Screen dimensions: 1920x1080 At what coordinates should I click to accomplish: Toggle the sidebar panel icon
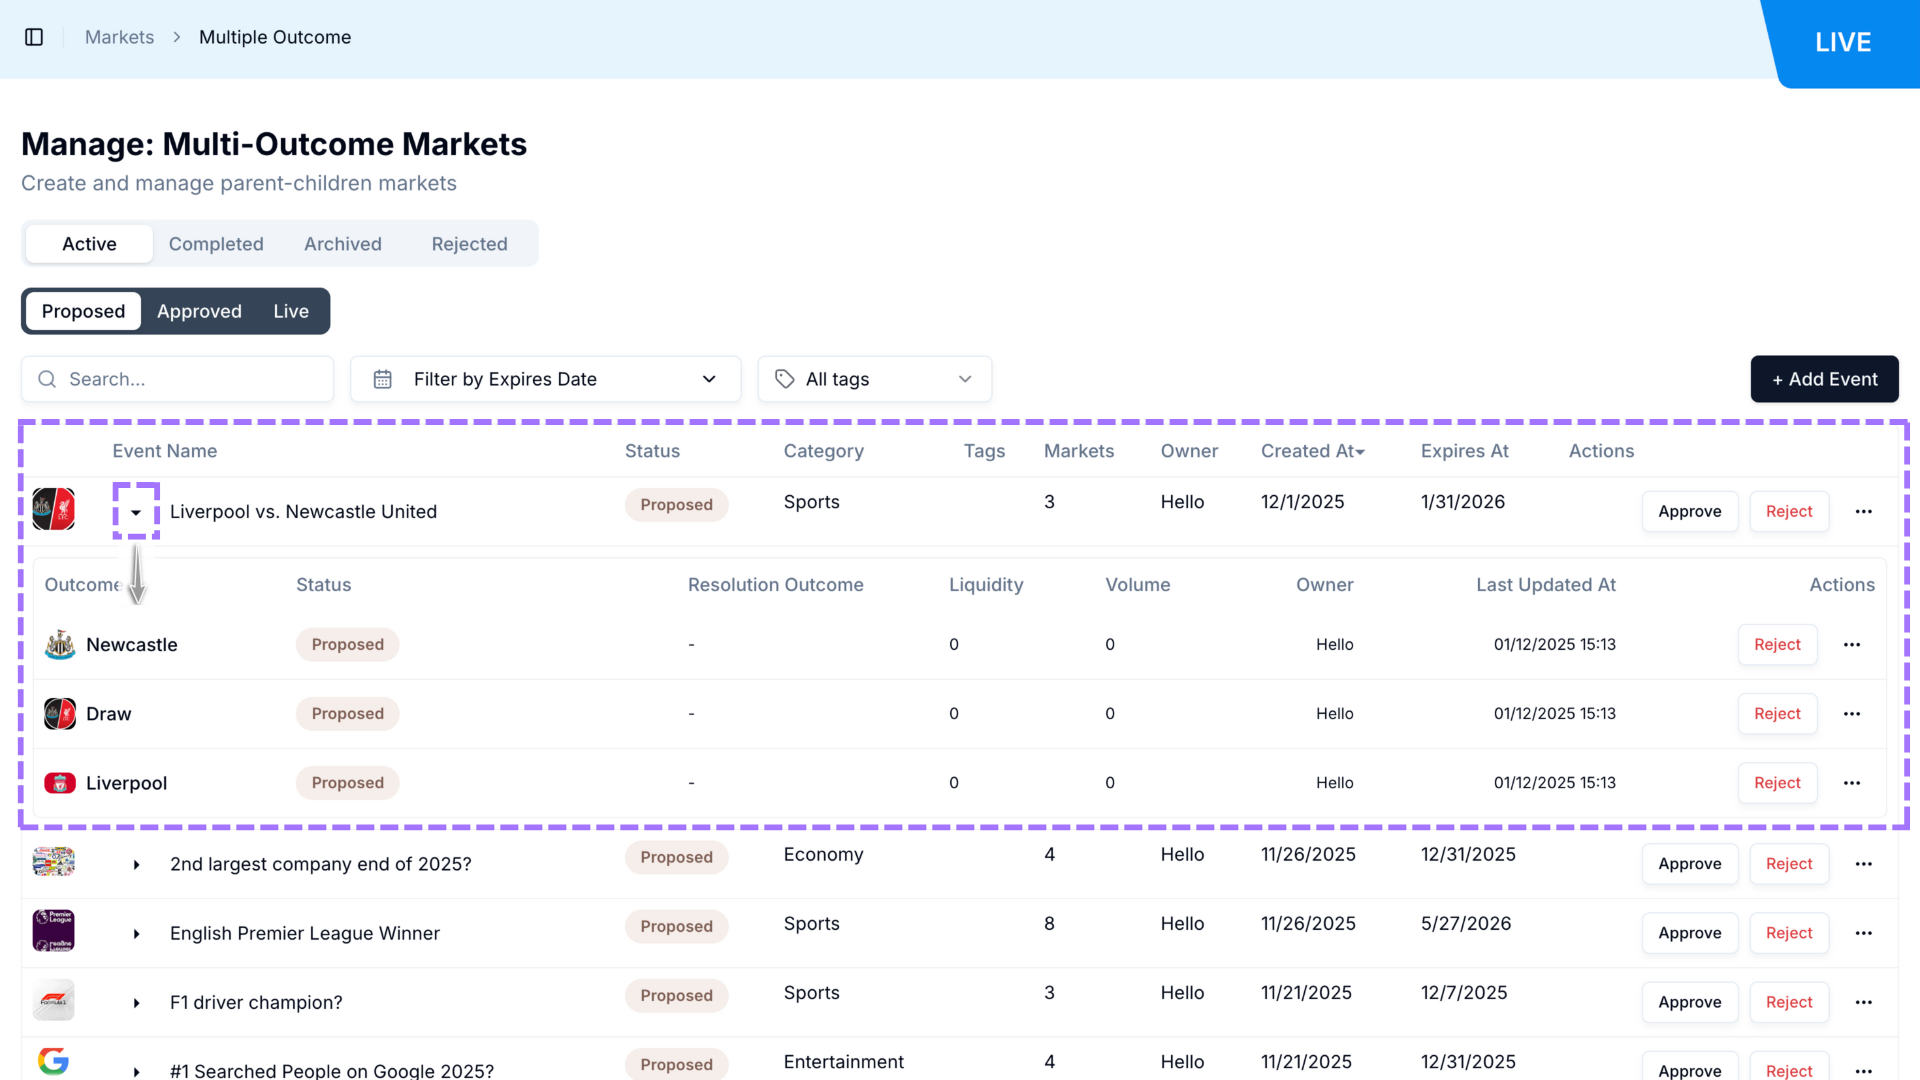[x=34, y=37]
